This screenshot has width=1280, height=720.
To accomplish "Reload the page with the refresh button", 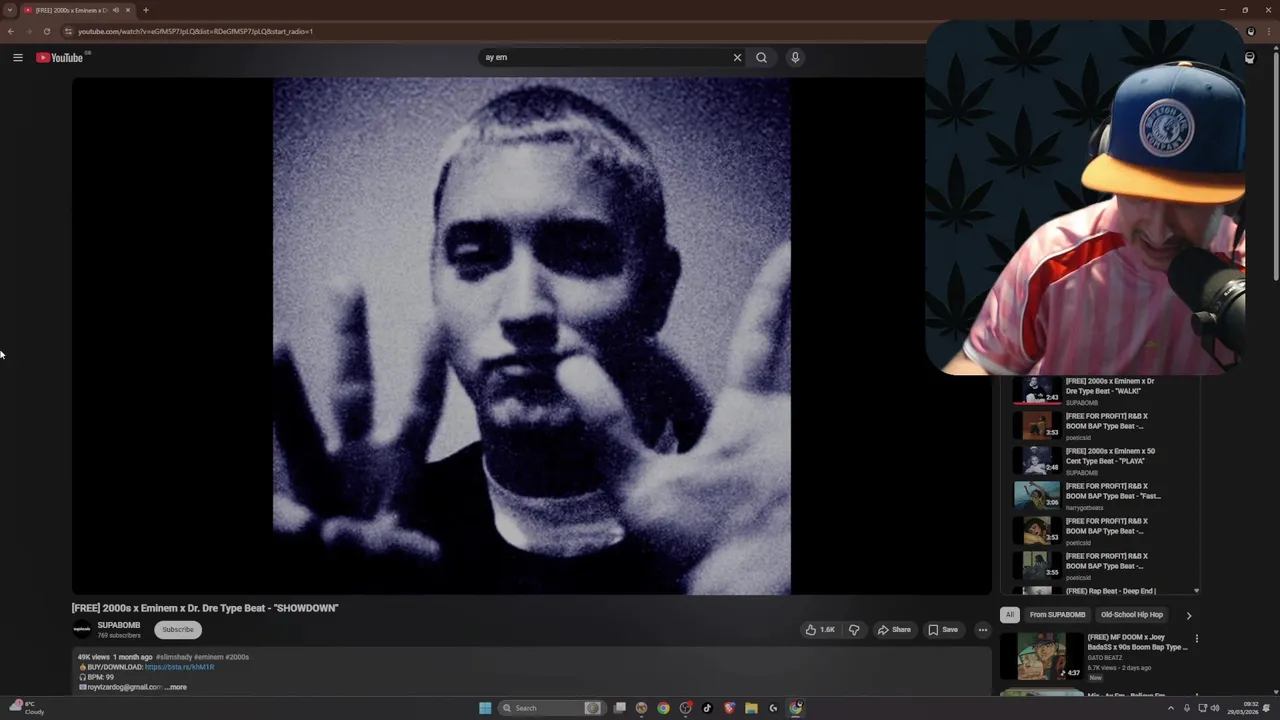I will 46,31.
